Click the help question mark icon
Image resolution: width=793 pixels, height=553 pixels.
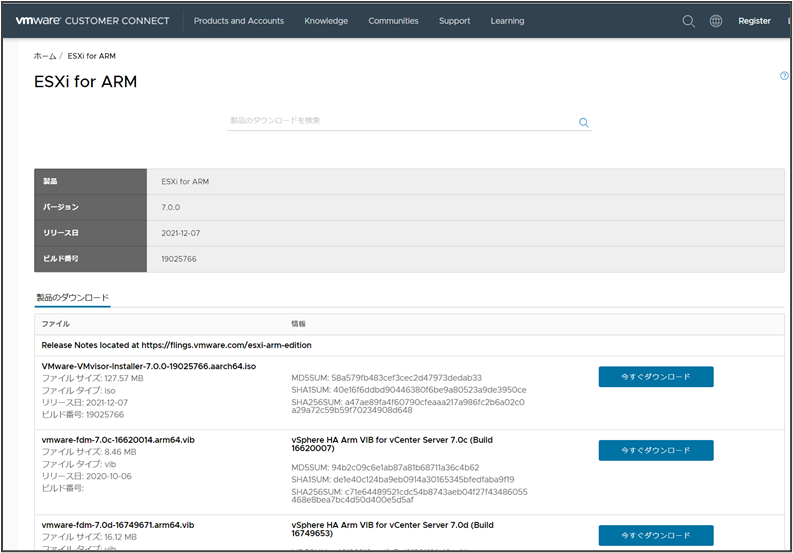tap(784, 76)
